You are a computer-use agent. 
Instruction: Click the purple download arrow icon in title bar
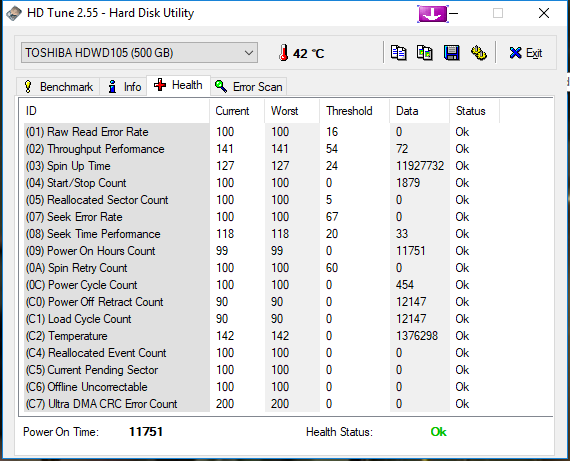click(x=432, y=14)
